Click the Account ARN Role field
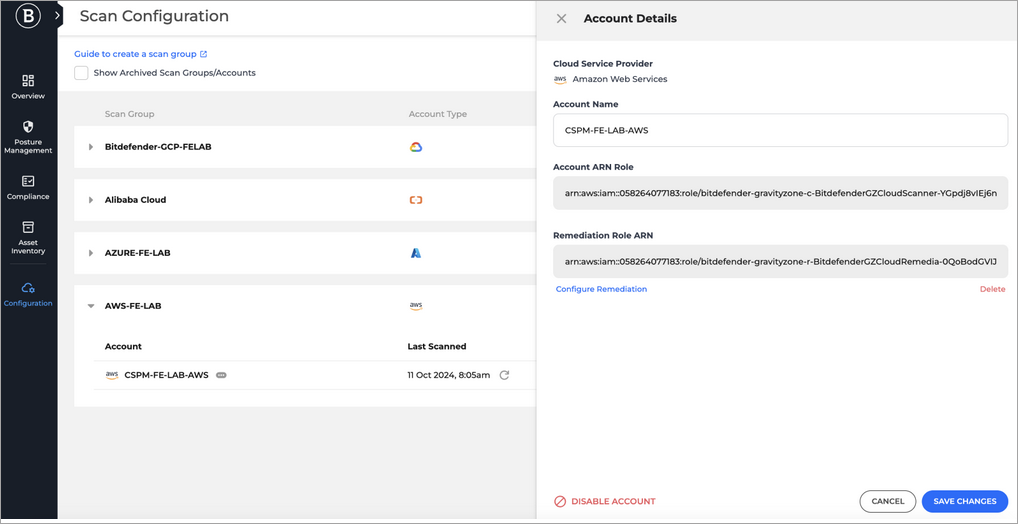1018x524 pixels. pos(780,193)
